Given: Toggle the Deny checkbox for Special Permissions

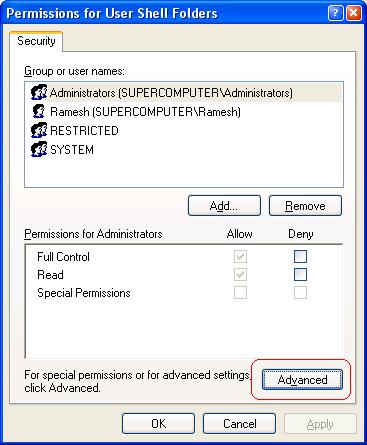Looking at the screenshot, I should [300, 293].
